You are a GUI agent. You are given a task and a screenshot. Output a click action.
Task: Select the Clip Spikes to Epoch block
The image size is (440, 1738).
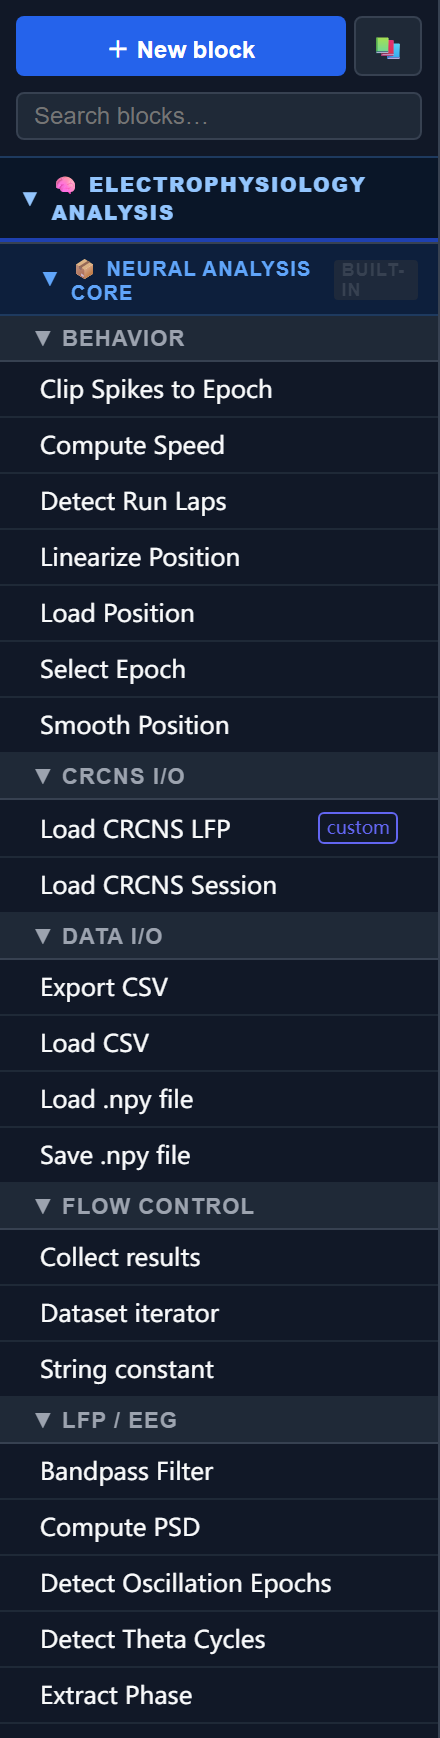(219, 390)
